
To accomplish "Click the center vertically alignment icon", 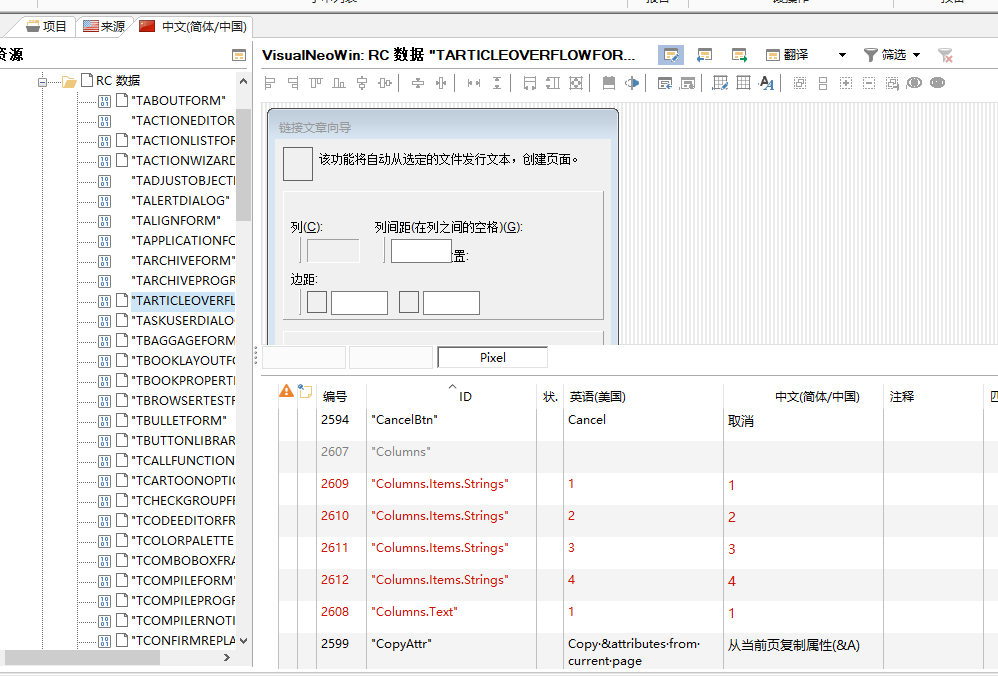I will (x=384, y=83).
